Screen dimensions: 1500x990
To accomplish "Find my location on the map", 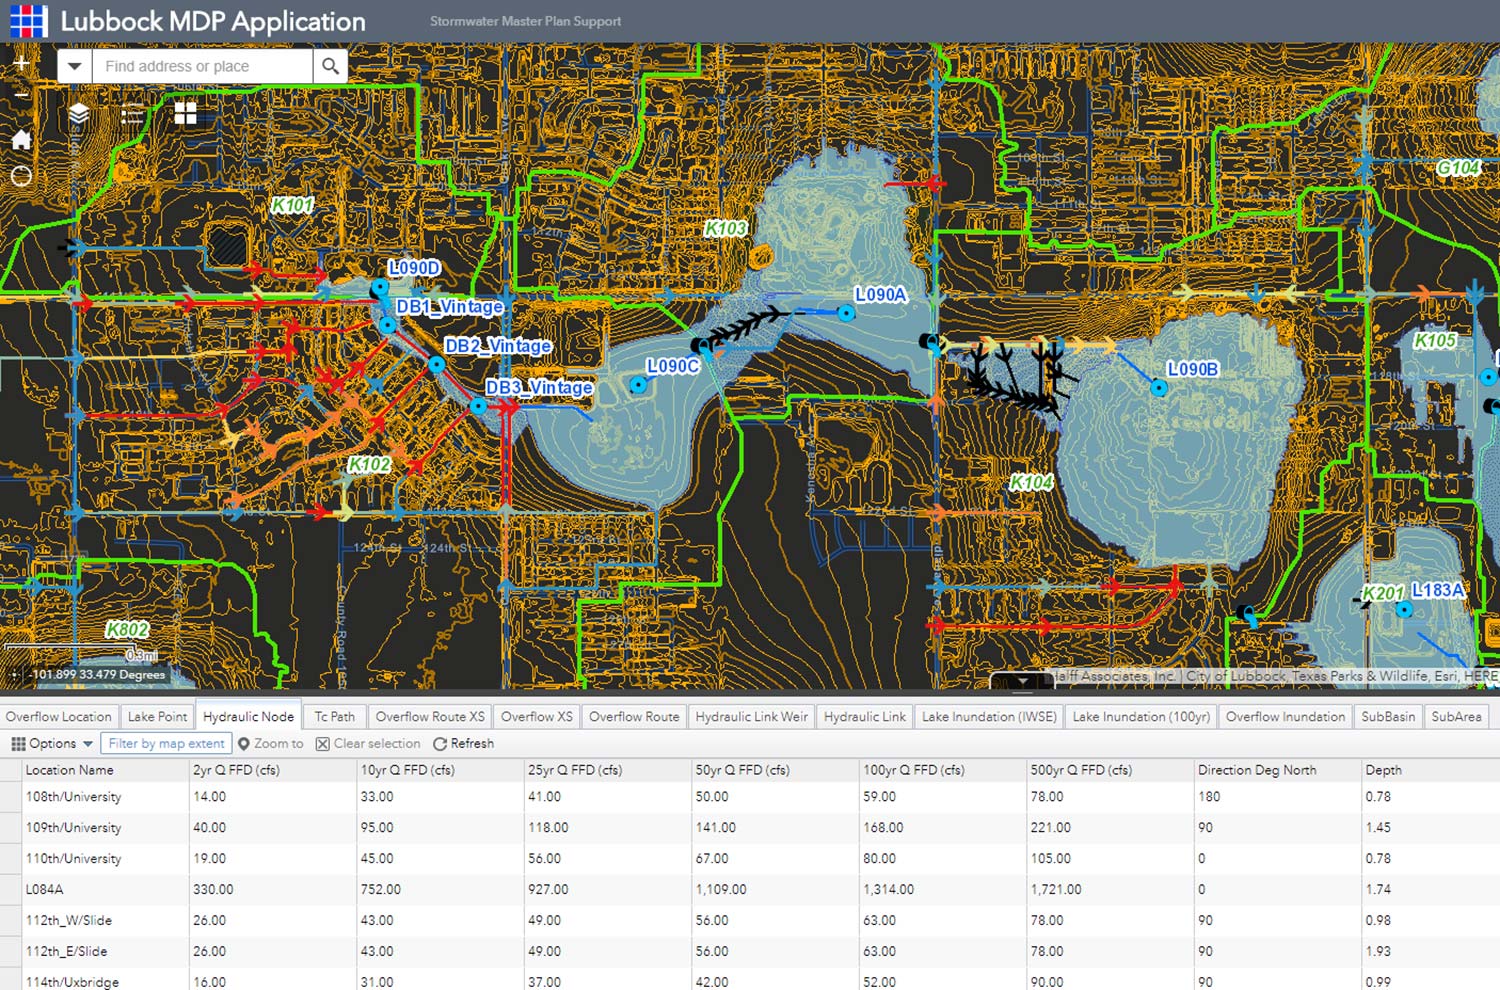I will [x=21, y=177].
